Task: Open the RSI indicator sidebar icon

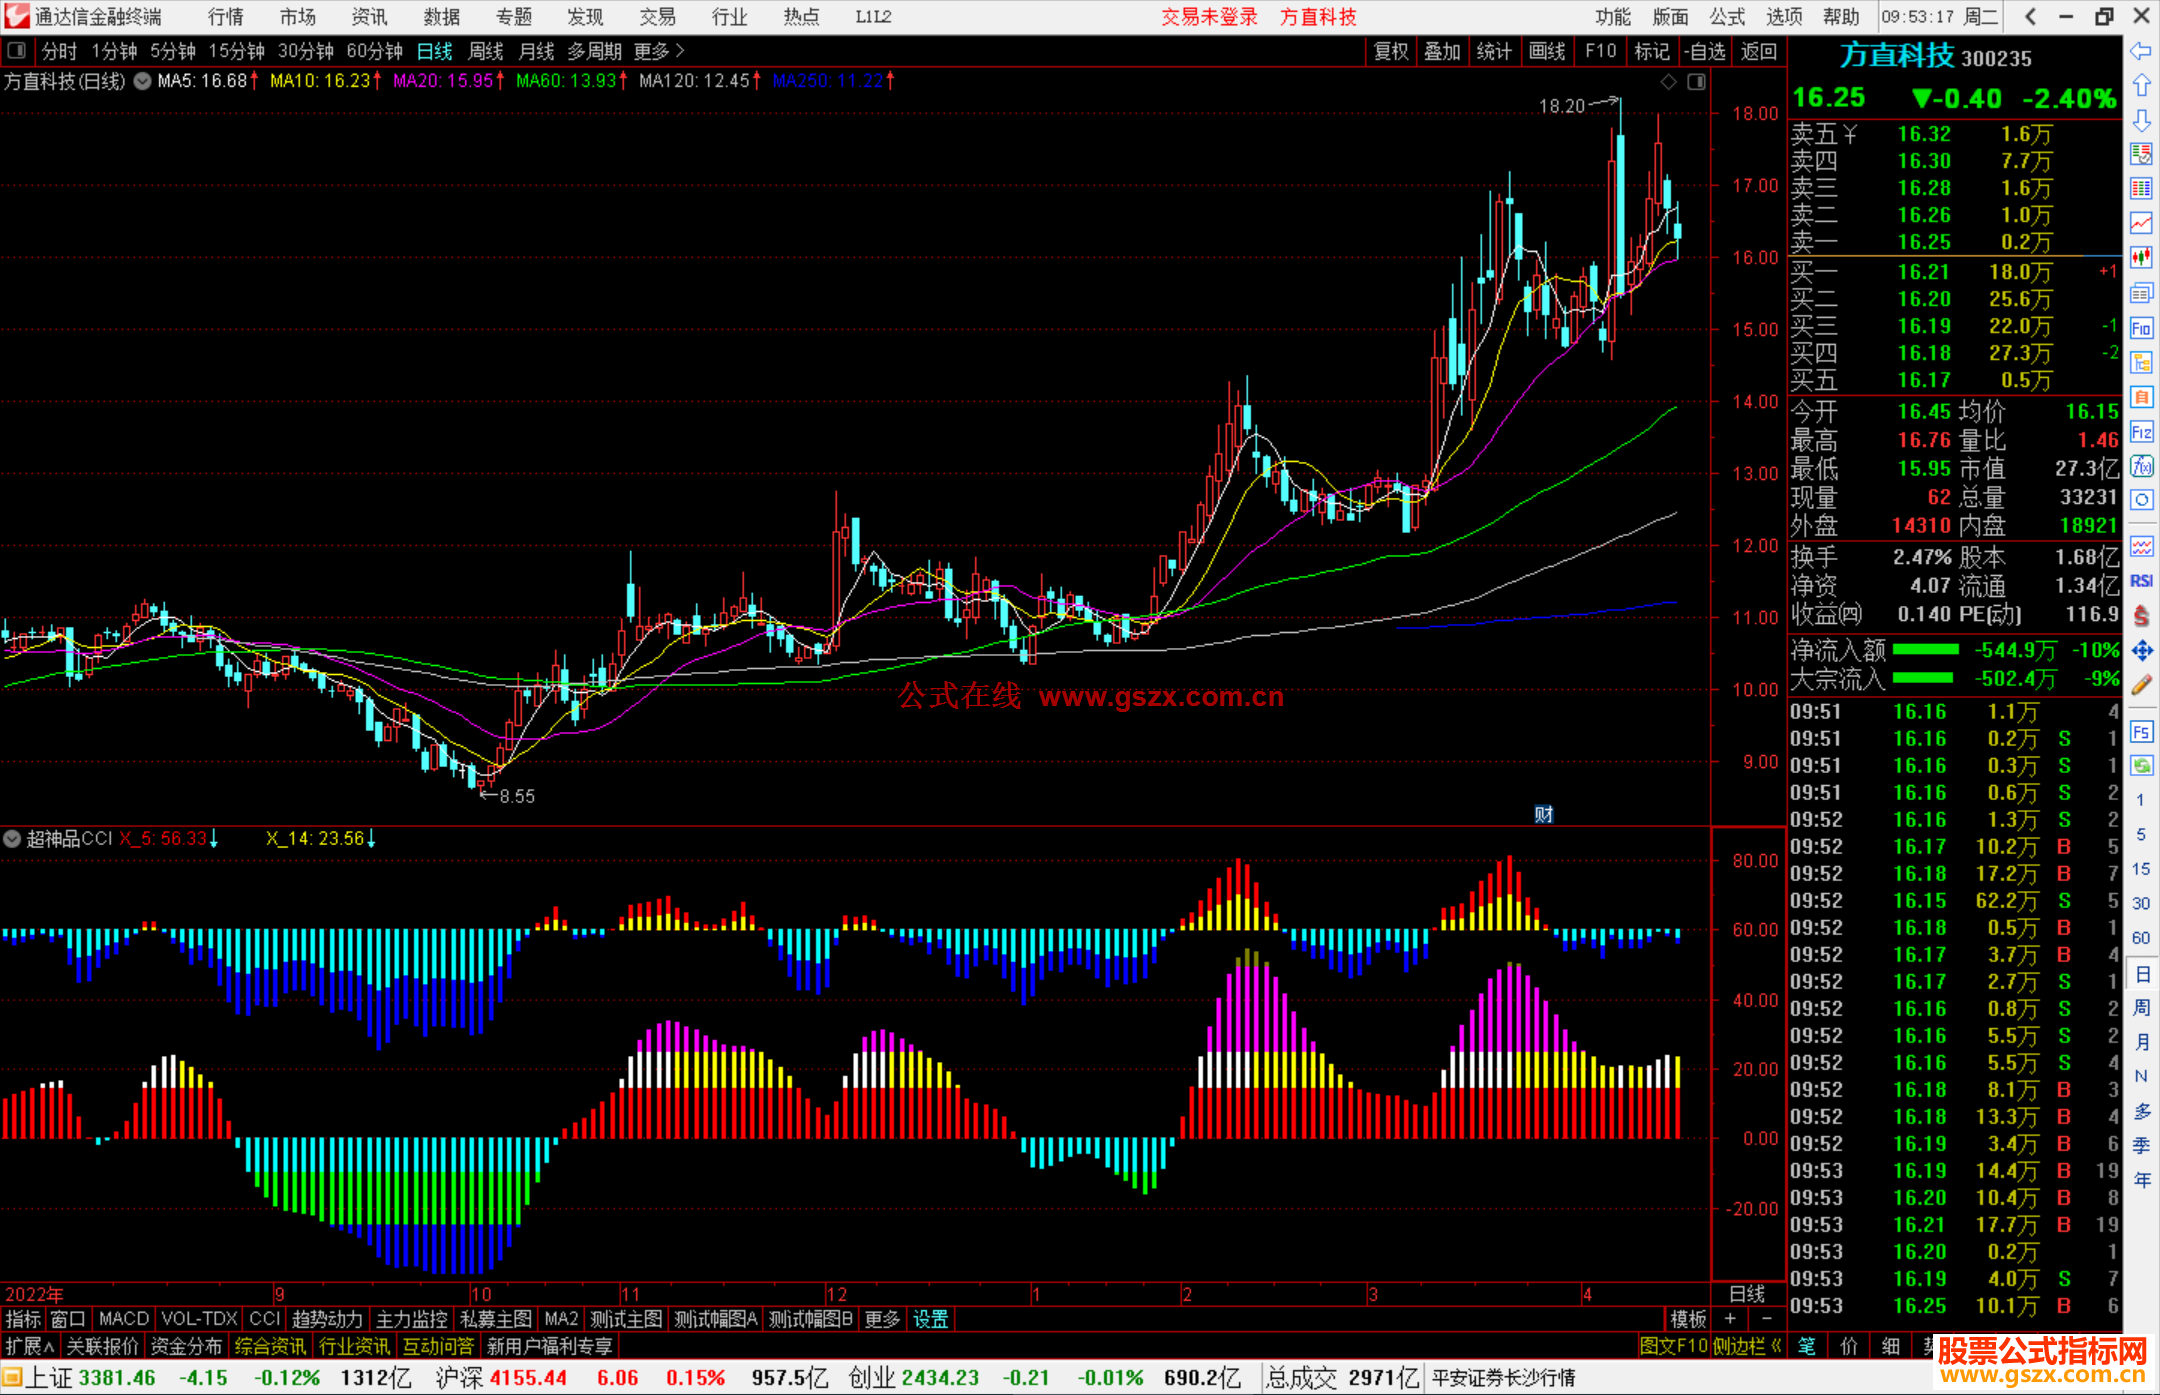Action: (x=2141, y=581)
